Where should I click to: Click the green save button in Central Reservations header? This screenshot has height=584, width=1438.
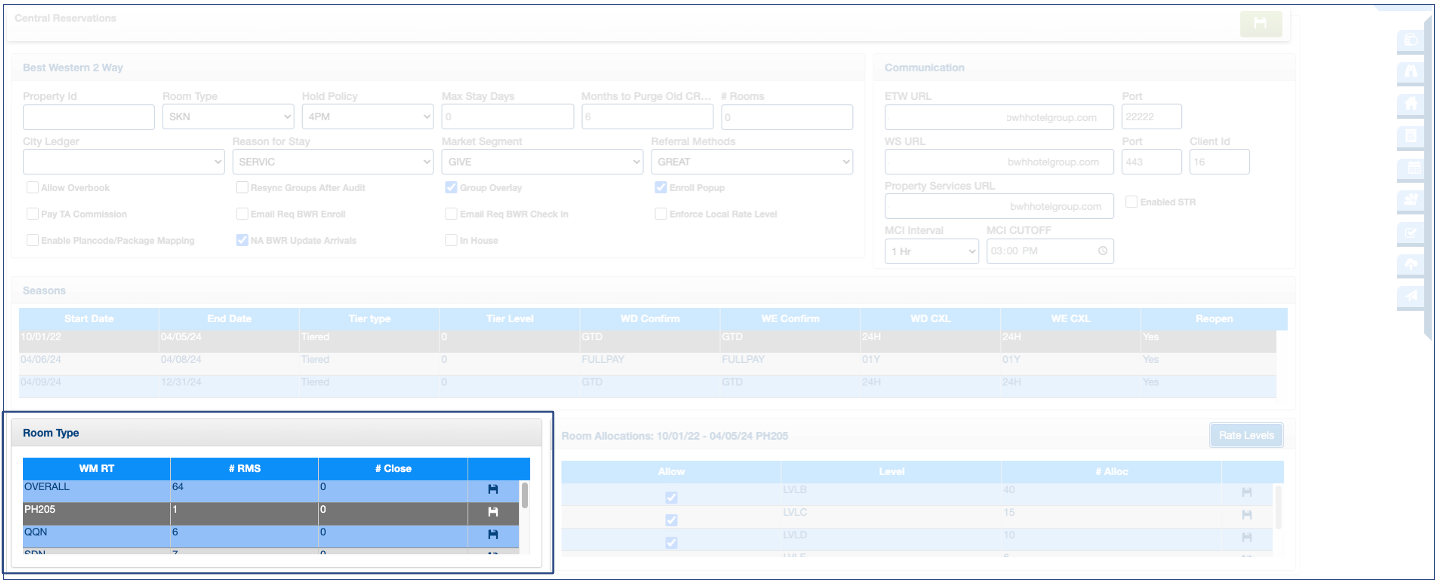coord(1260,24)
